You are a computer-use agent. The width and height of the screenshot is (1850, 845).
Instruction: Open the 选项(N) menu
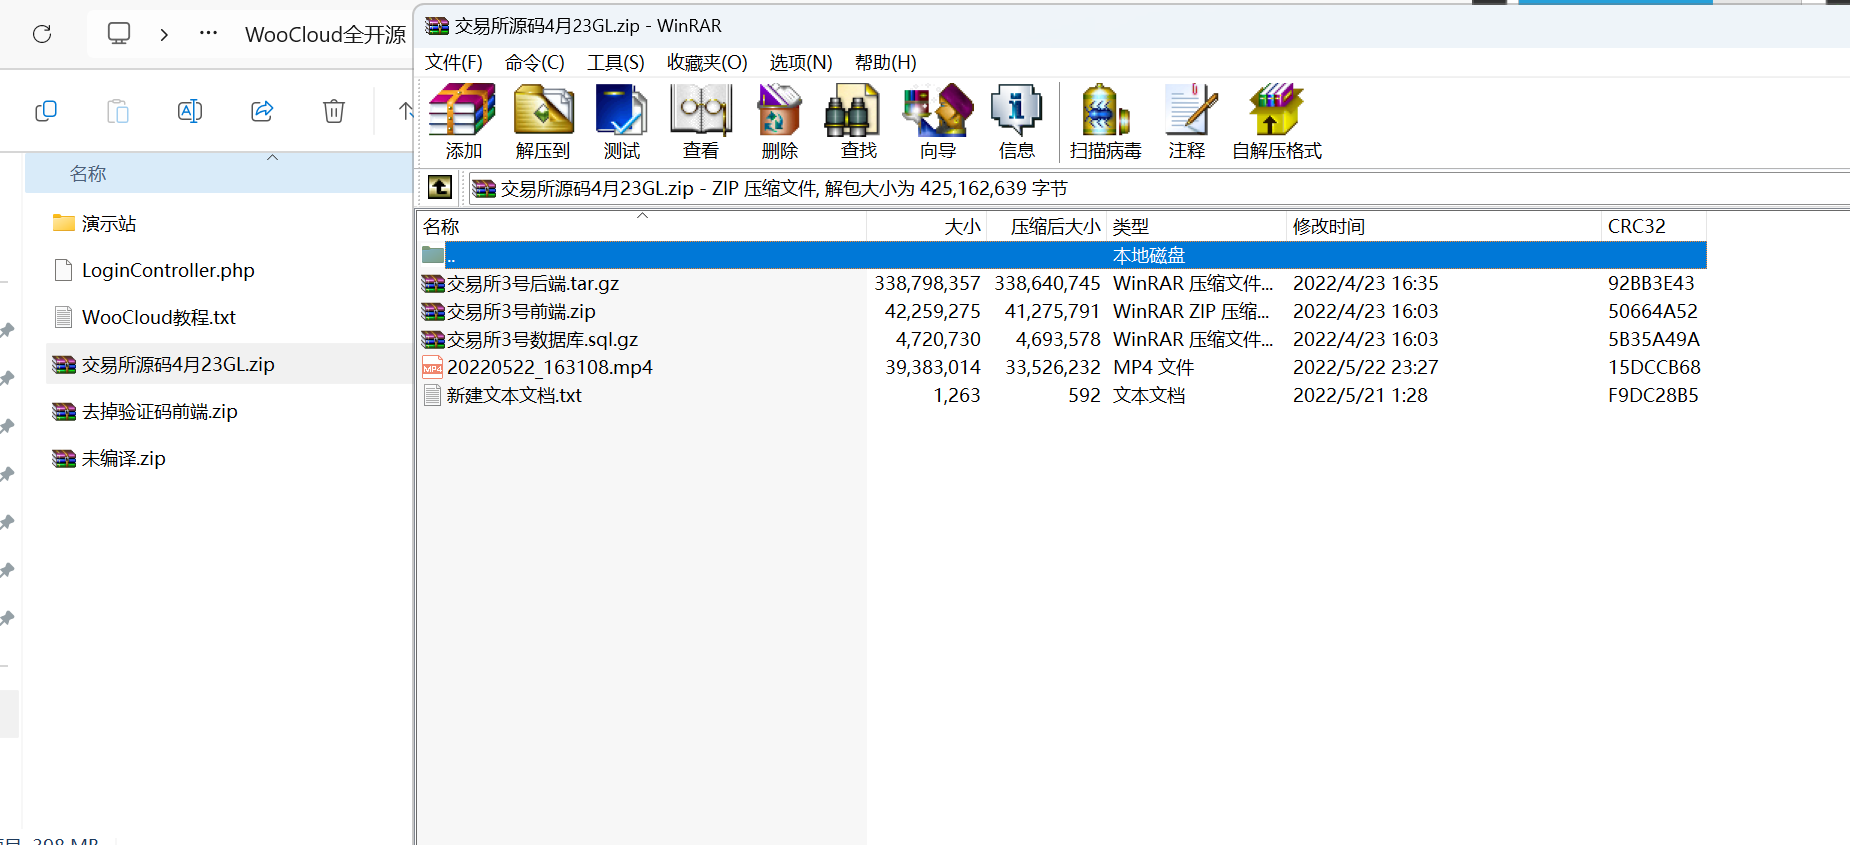coord(801,62)
